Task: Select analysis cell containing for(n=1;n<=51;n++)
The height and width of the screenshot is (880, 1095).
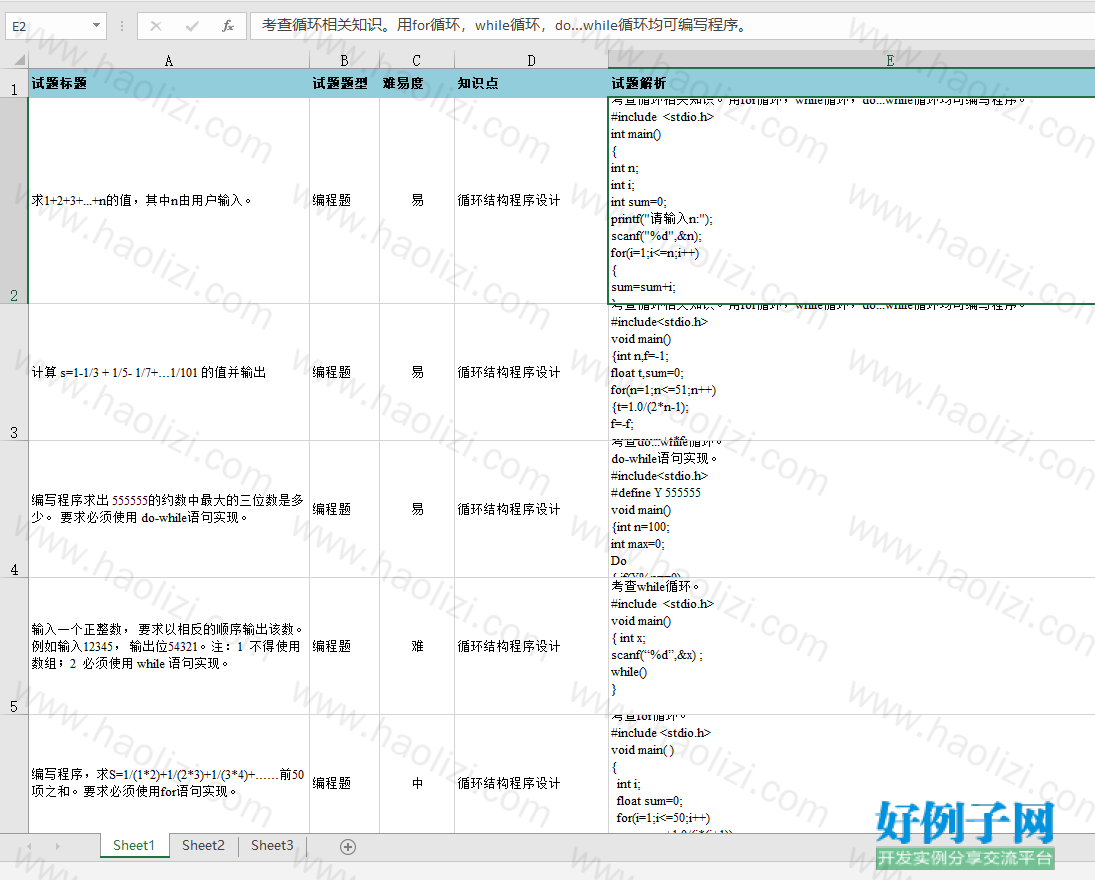Action: pos(852,372)
